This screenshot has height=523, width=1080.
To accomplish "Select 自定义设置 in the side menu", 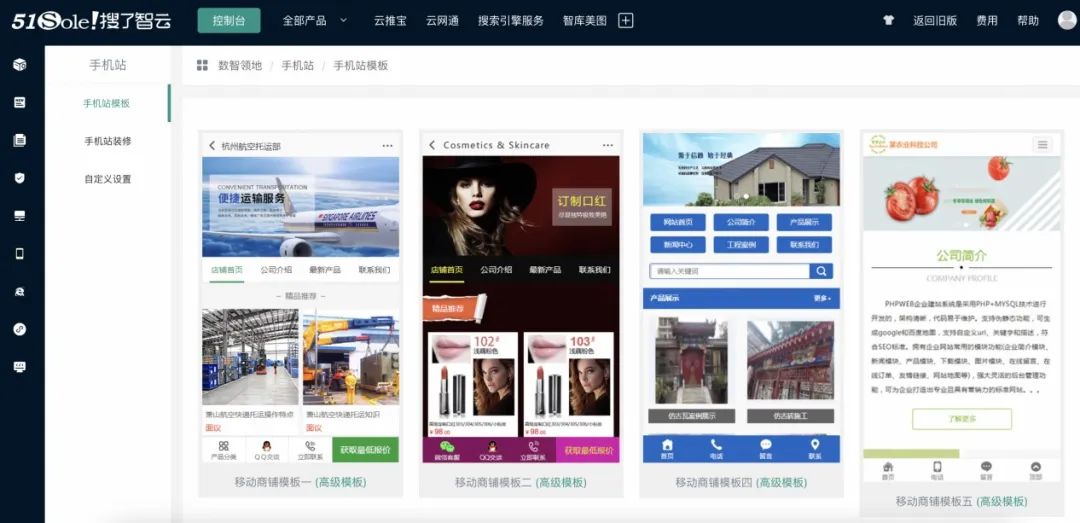I will [107, 179].
